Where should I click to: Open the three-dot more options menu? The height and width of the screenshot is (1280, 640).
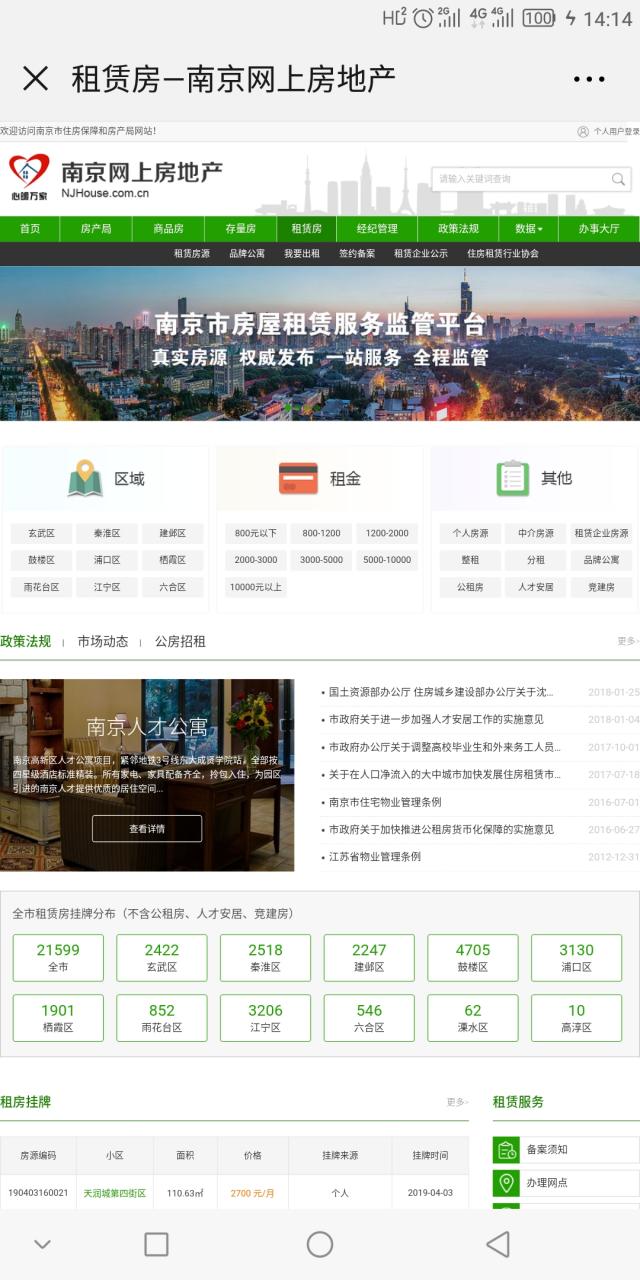(589, 79)
